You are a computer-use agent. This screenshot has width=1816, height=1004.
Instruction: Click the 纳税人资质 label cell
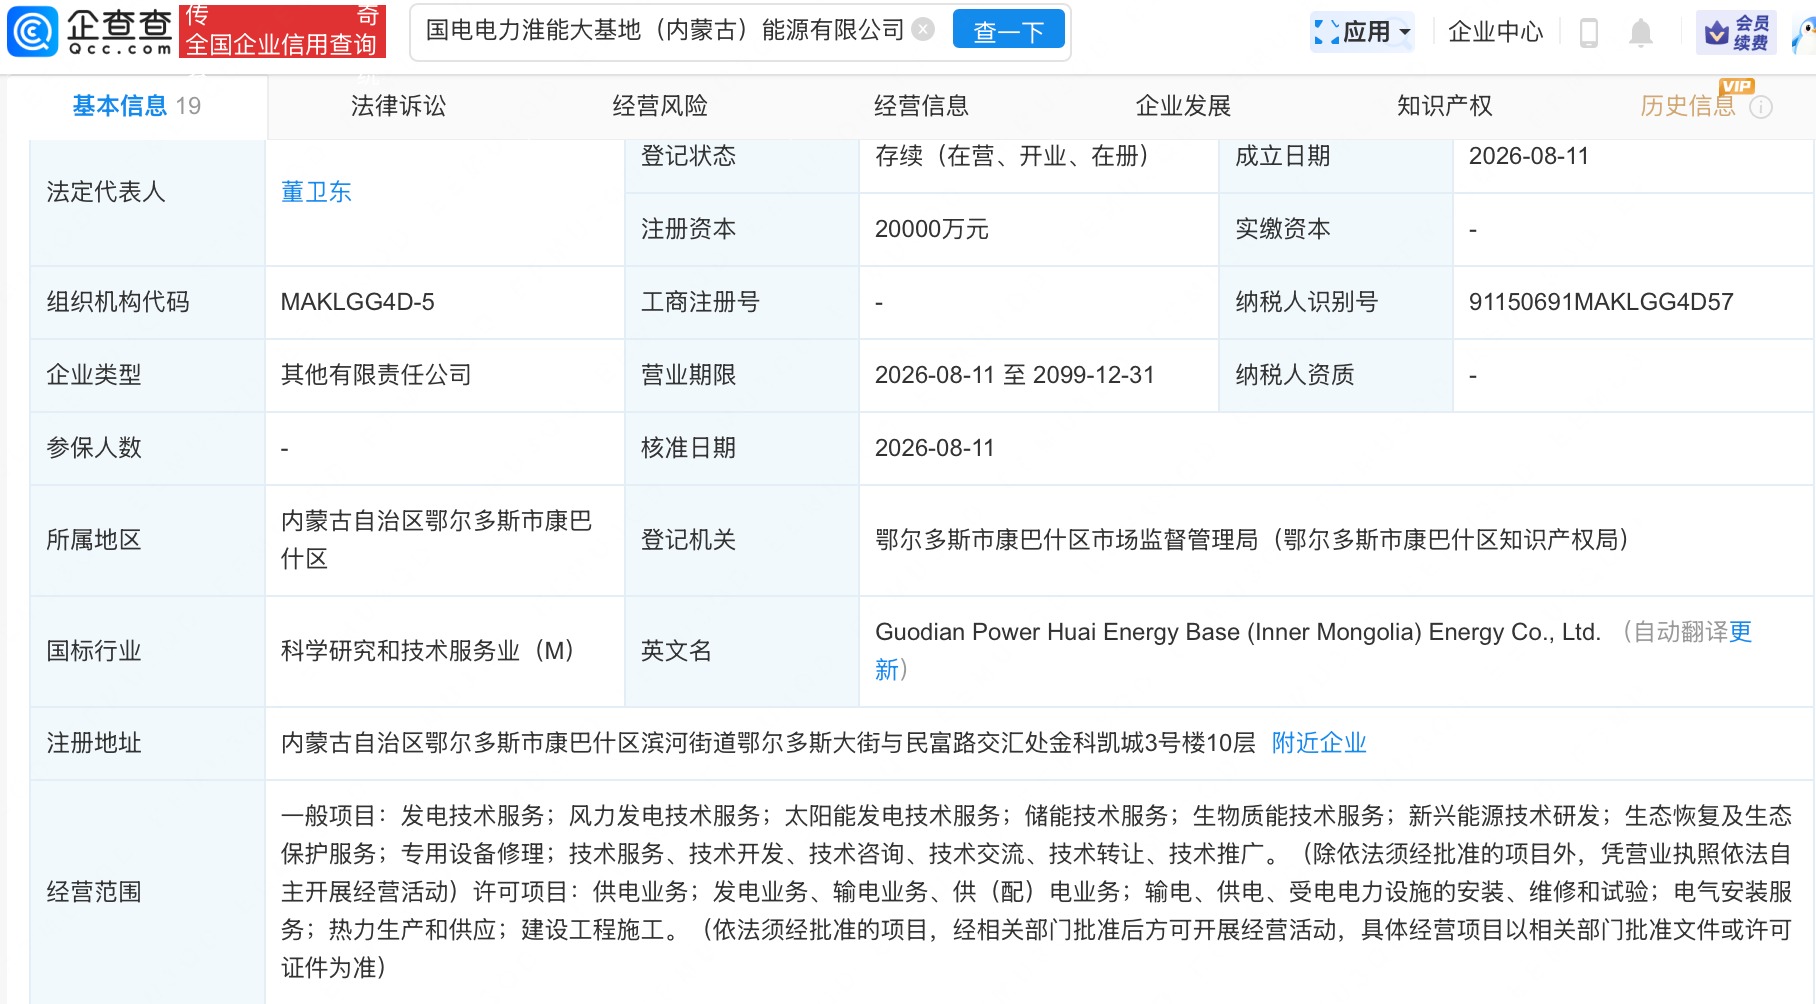pyautogui.click(x=1336, y=375)
